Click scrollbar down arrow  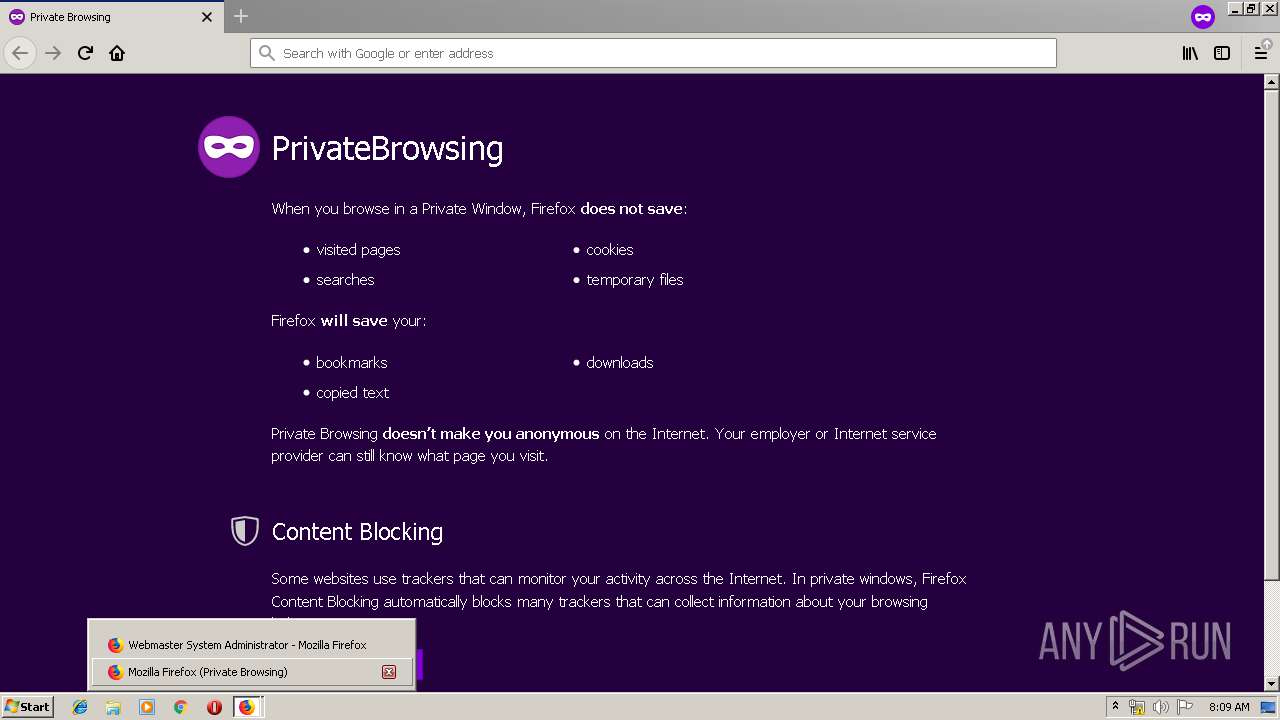(x=1272, y=683)
